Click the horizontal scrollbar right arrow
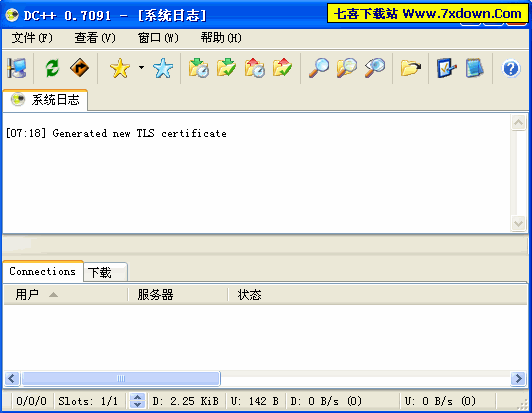The width and height of the screenshot is (532, 413). (518, 378)
